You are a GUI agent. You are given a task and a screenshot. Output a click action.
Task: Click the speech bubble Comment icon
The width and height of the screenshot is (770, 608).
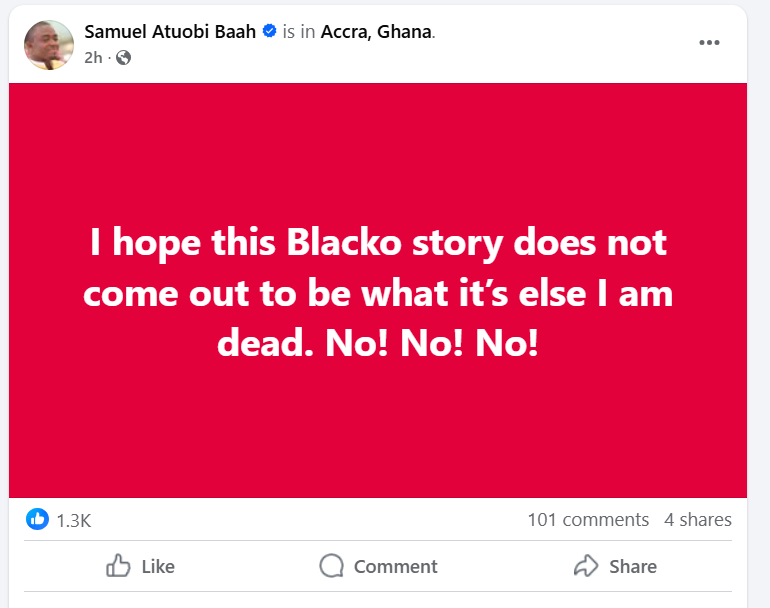point(332,566)
